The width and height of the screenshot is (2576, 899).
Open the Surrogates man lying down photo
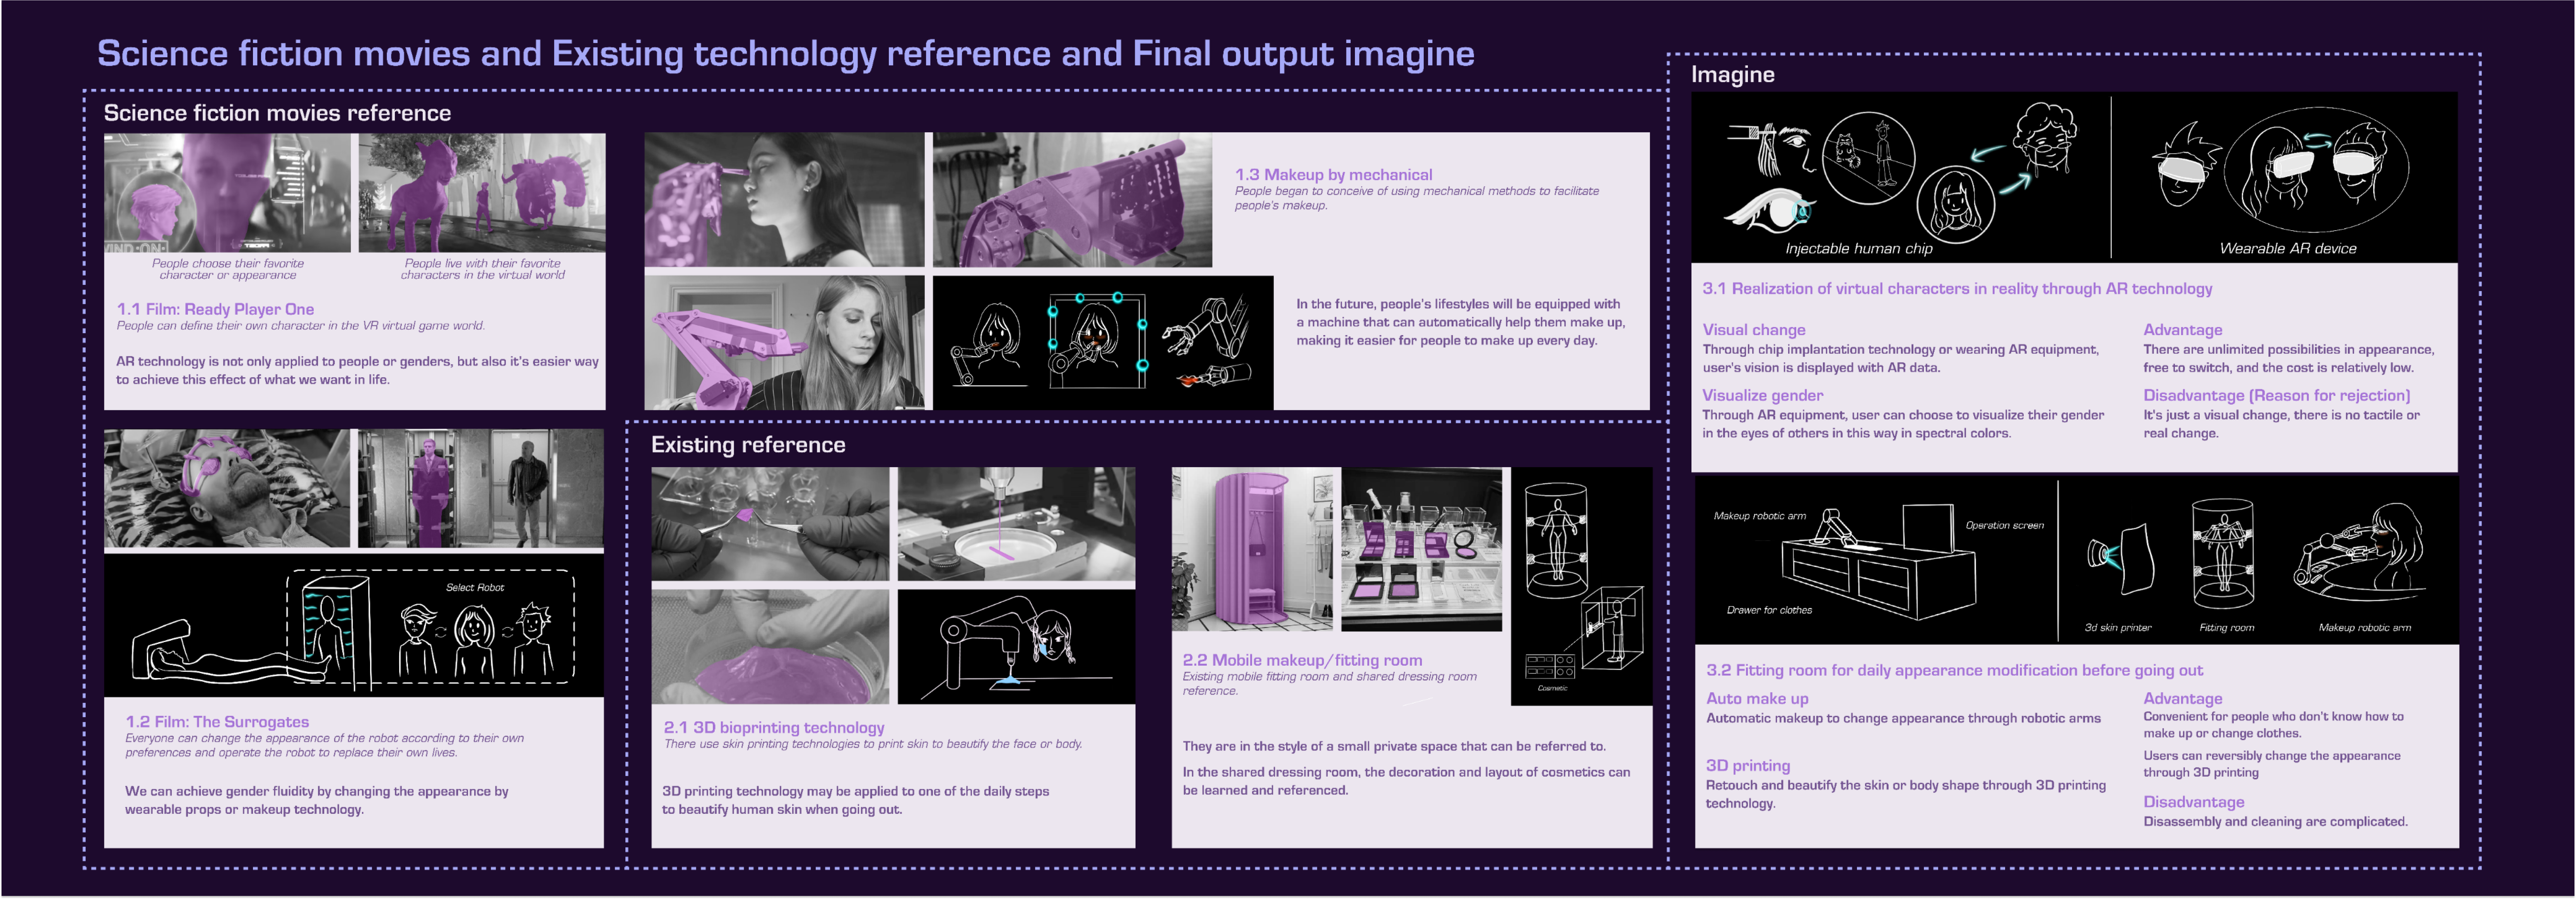click(227, 488)
